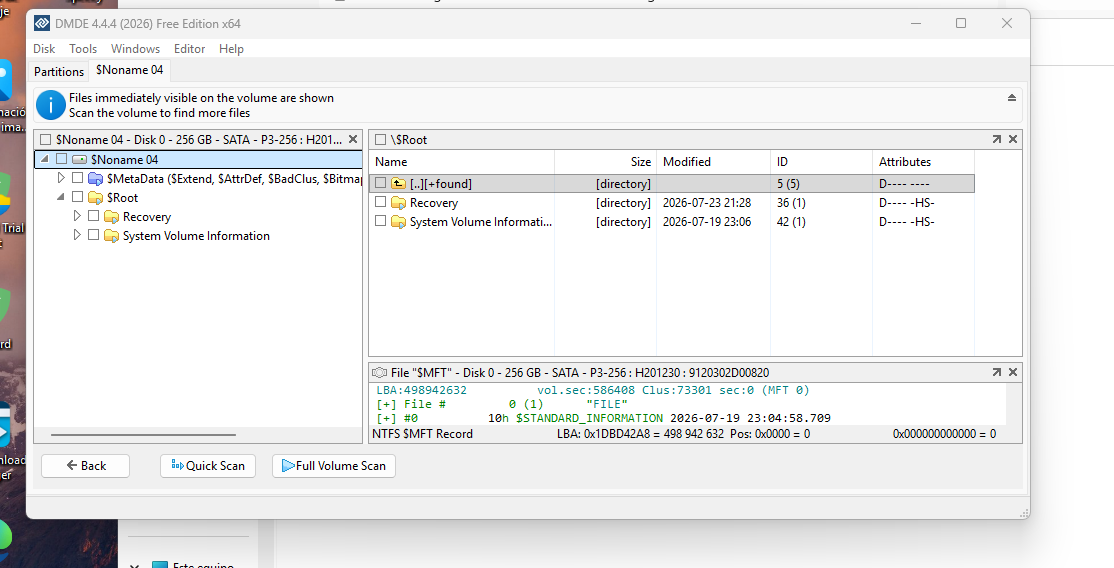Expand the Recovery folder in the tree
The width and height of the screenshot is (1114, 568).
[x=77, y=216]
